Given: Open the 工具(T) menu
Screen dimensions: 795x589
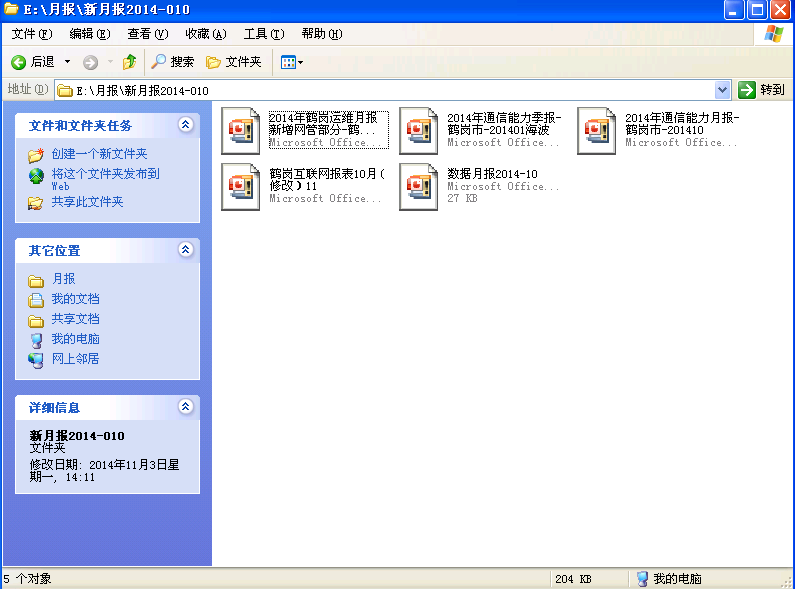Looking at the screenshot, I should (x=264, y=34).
